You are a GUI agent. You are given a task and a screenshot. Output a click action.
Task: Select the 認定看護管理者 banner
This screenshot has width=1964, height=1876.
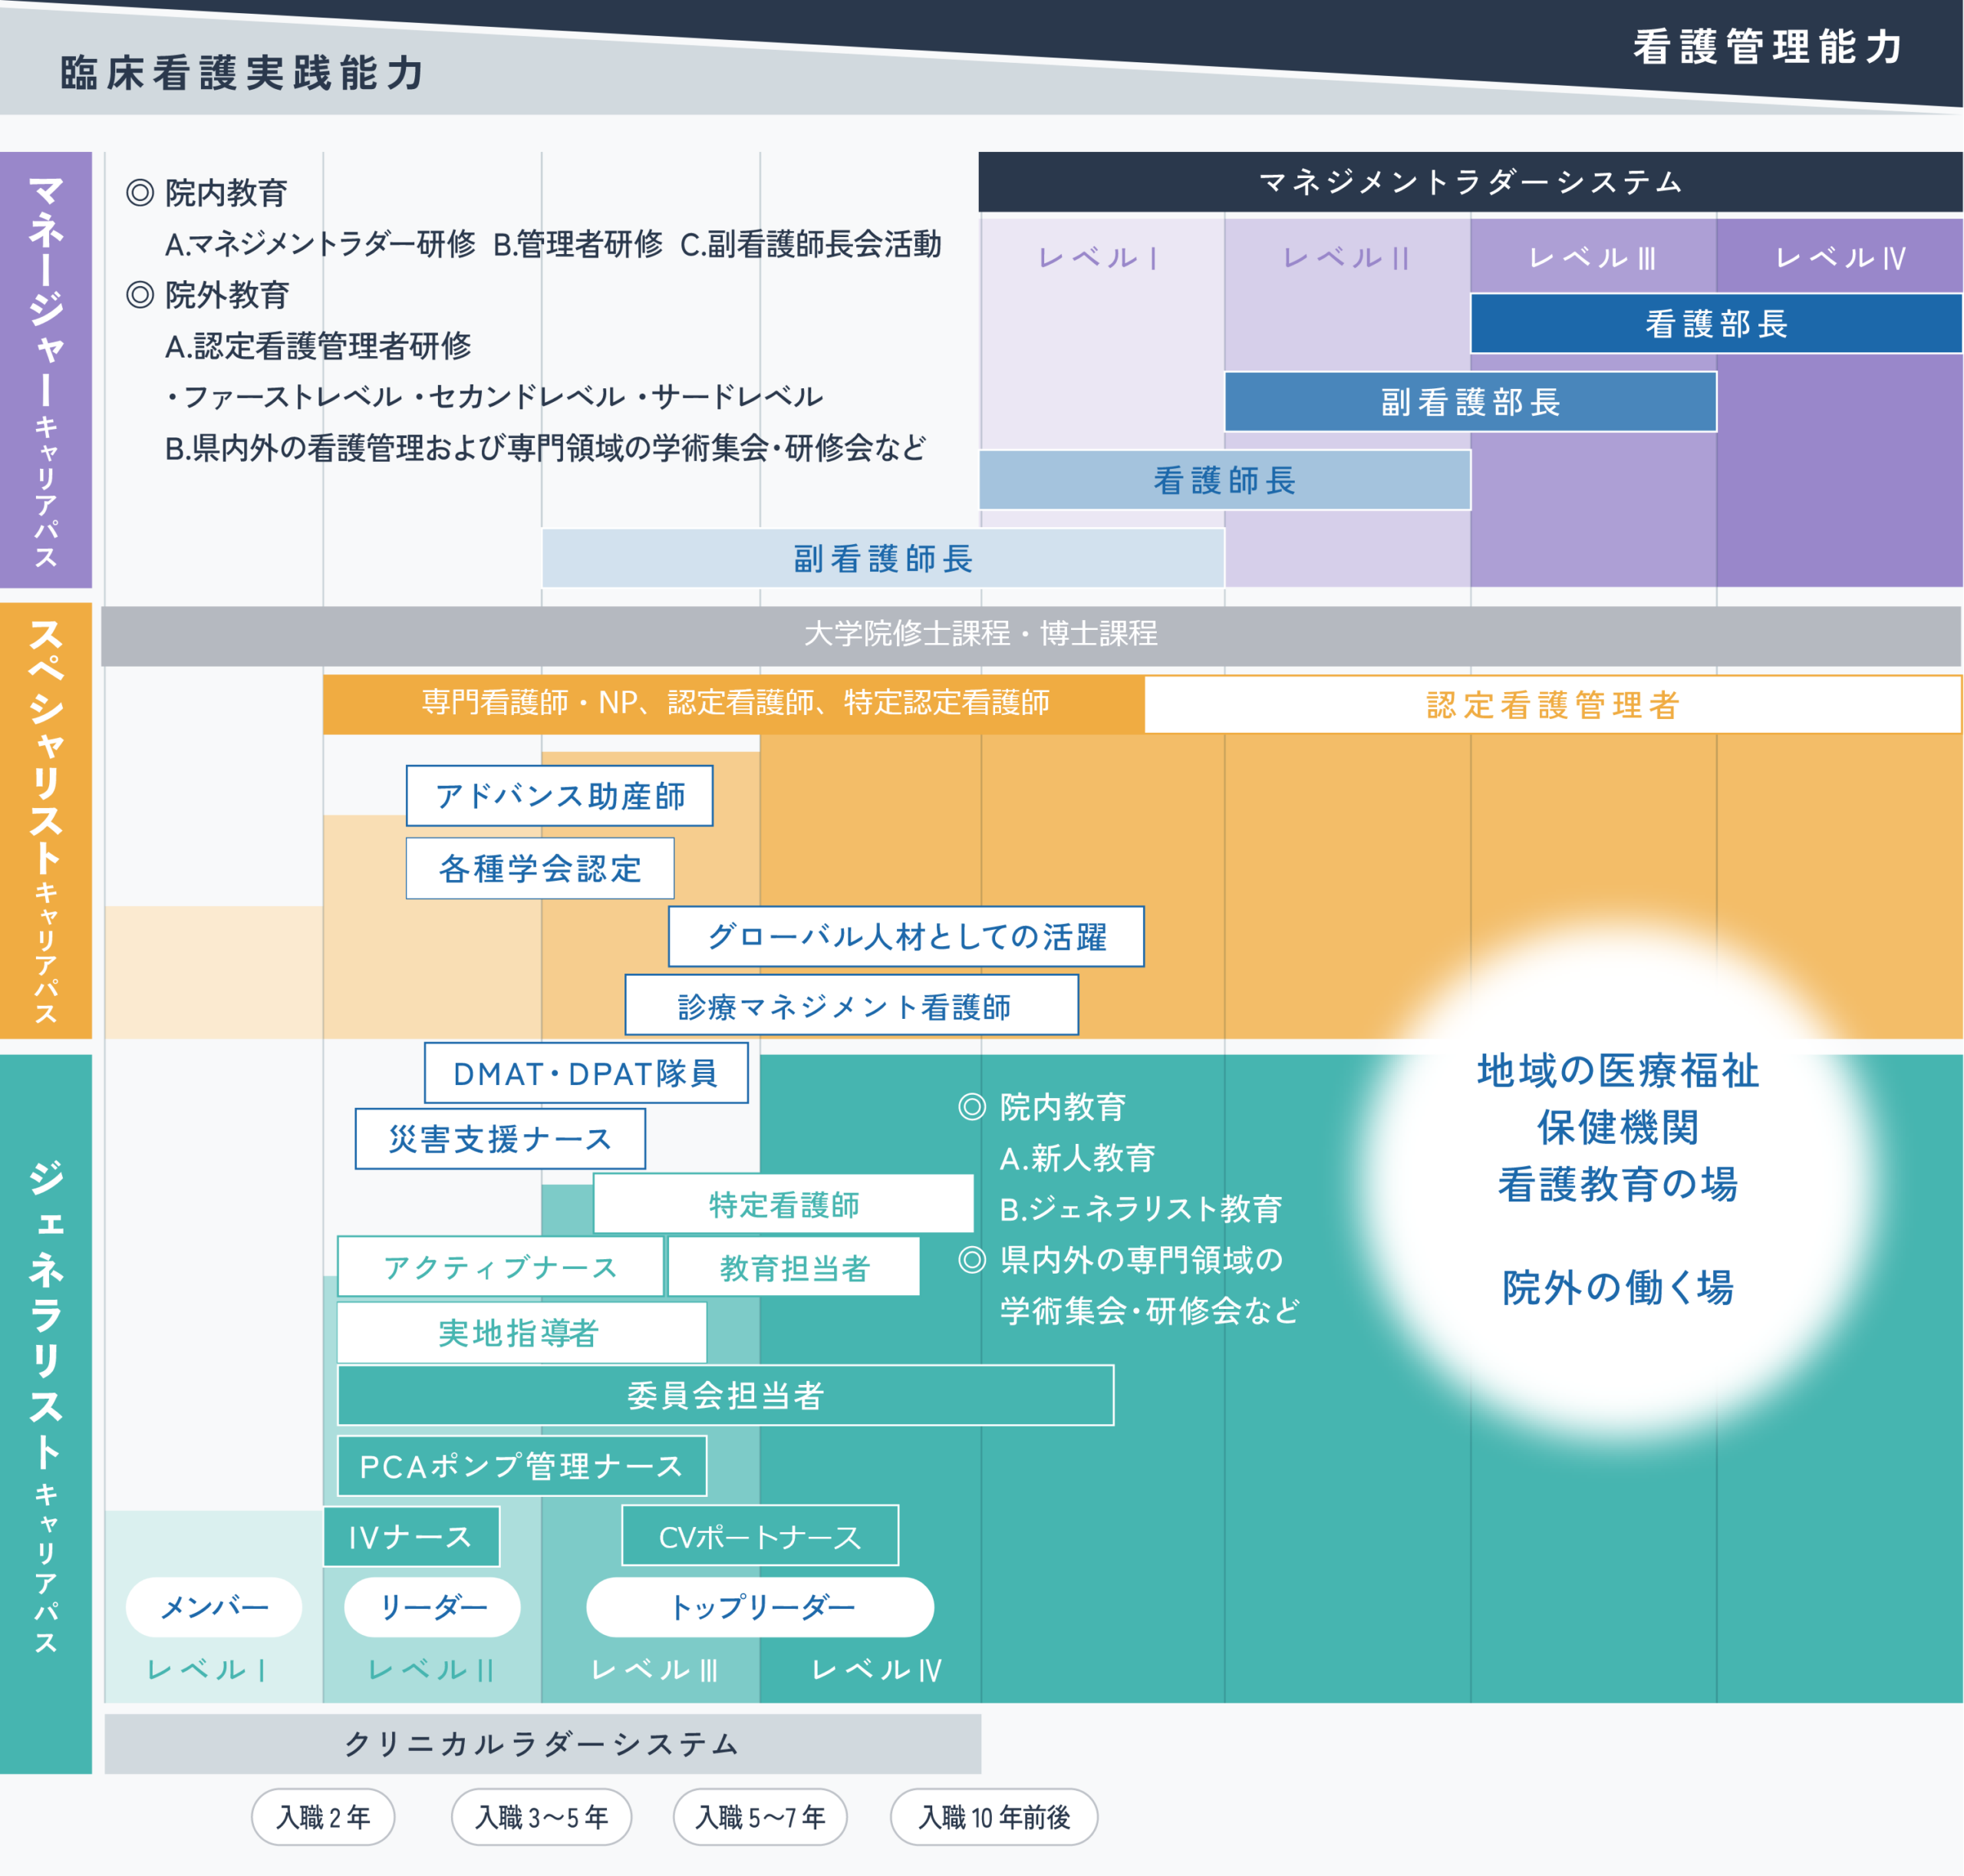1552,705
